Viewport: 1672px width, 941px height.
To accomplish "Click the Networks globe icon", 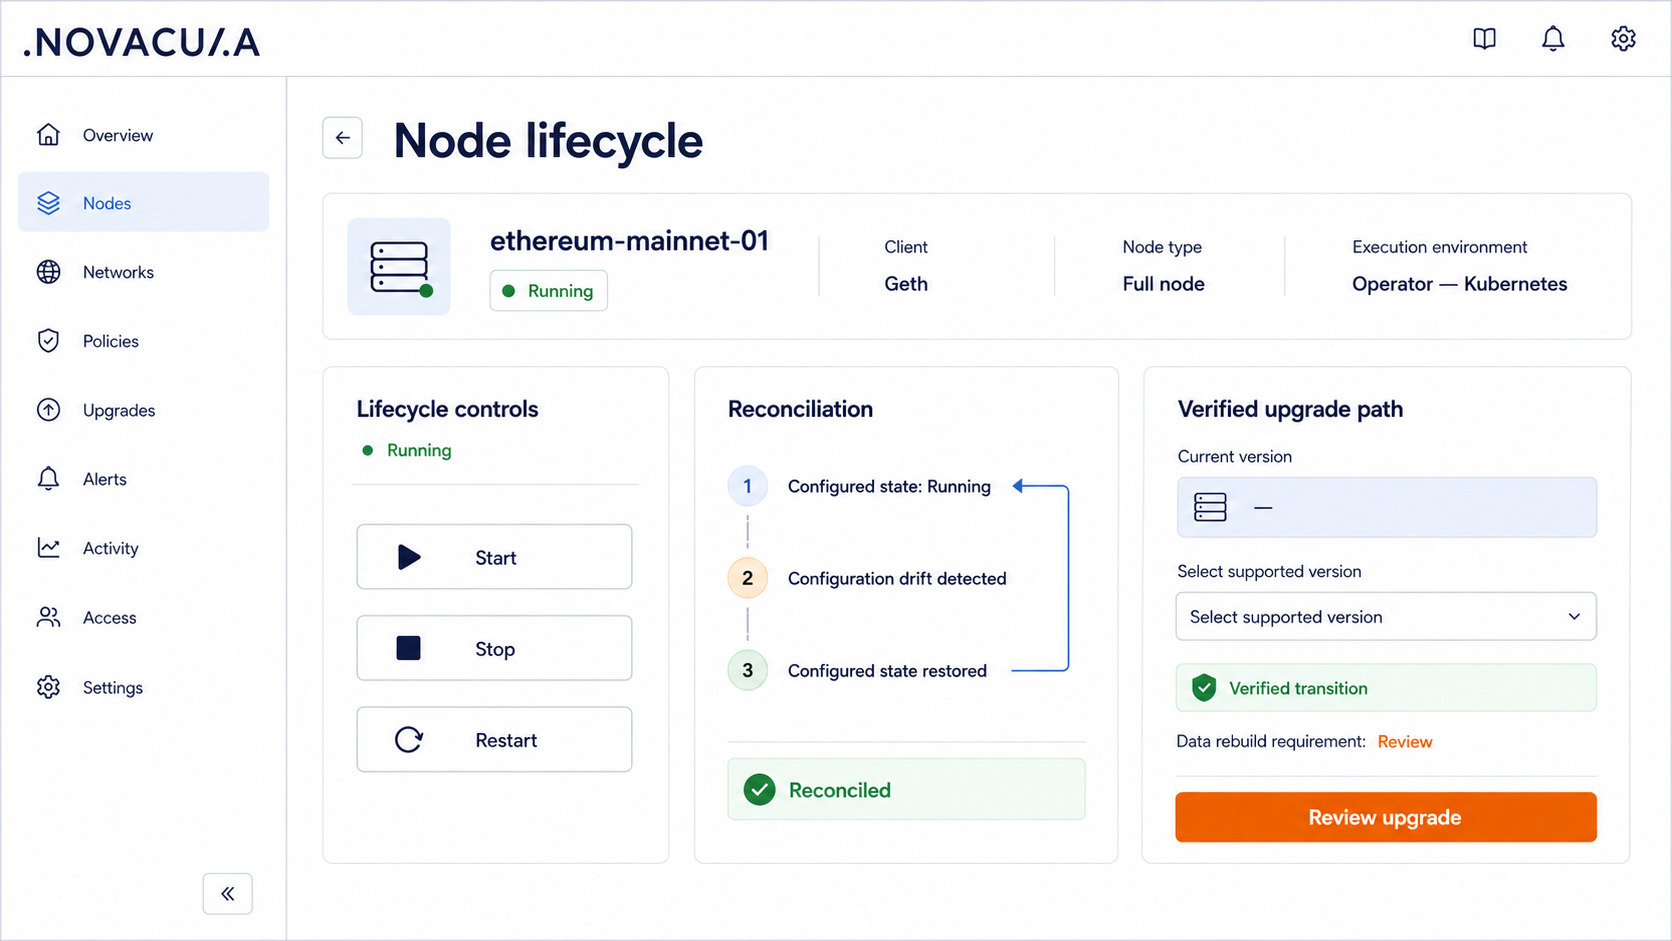I will (48, 272).
